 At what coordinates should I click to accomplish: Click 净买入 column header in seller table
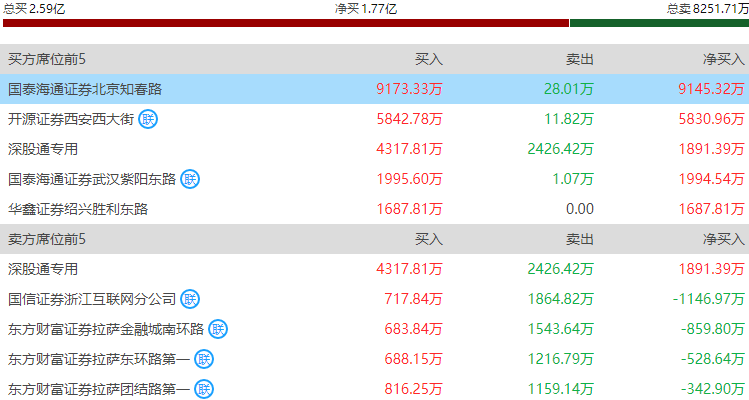coord(723,239)
